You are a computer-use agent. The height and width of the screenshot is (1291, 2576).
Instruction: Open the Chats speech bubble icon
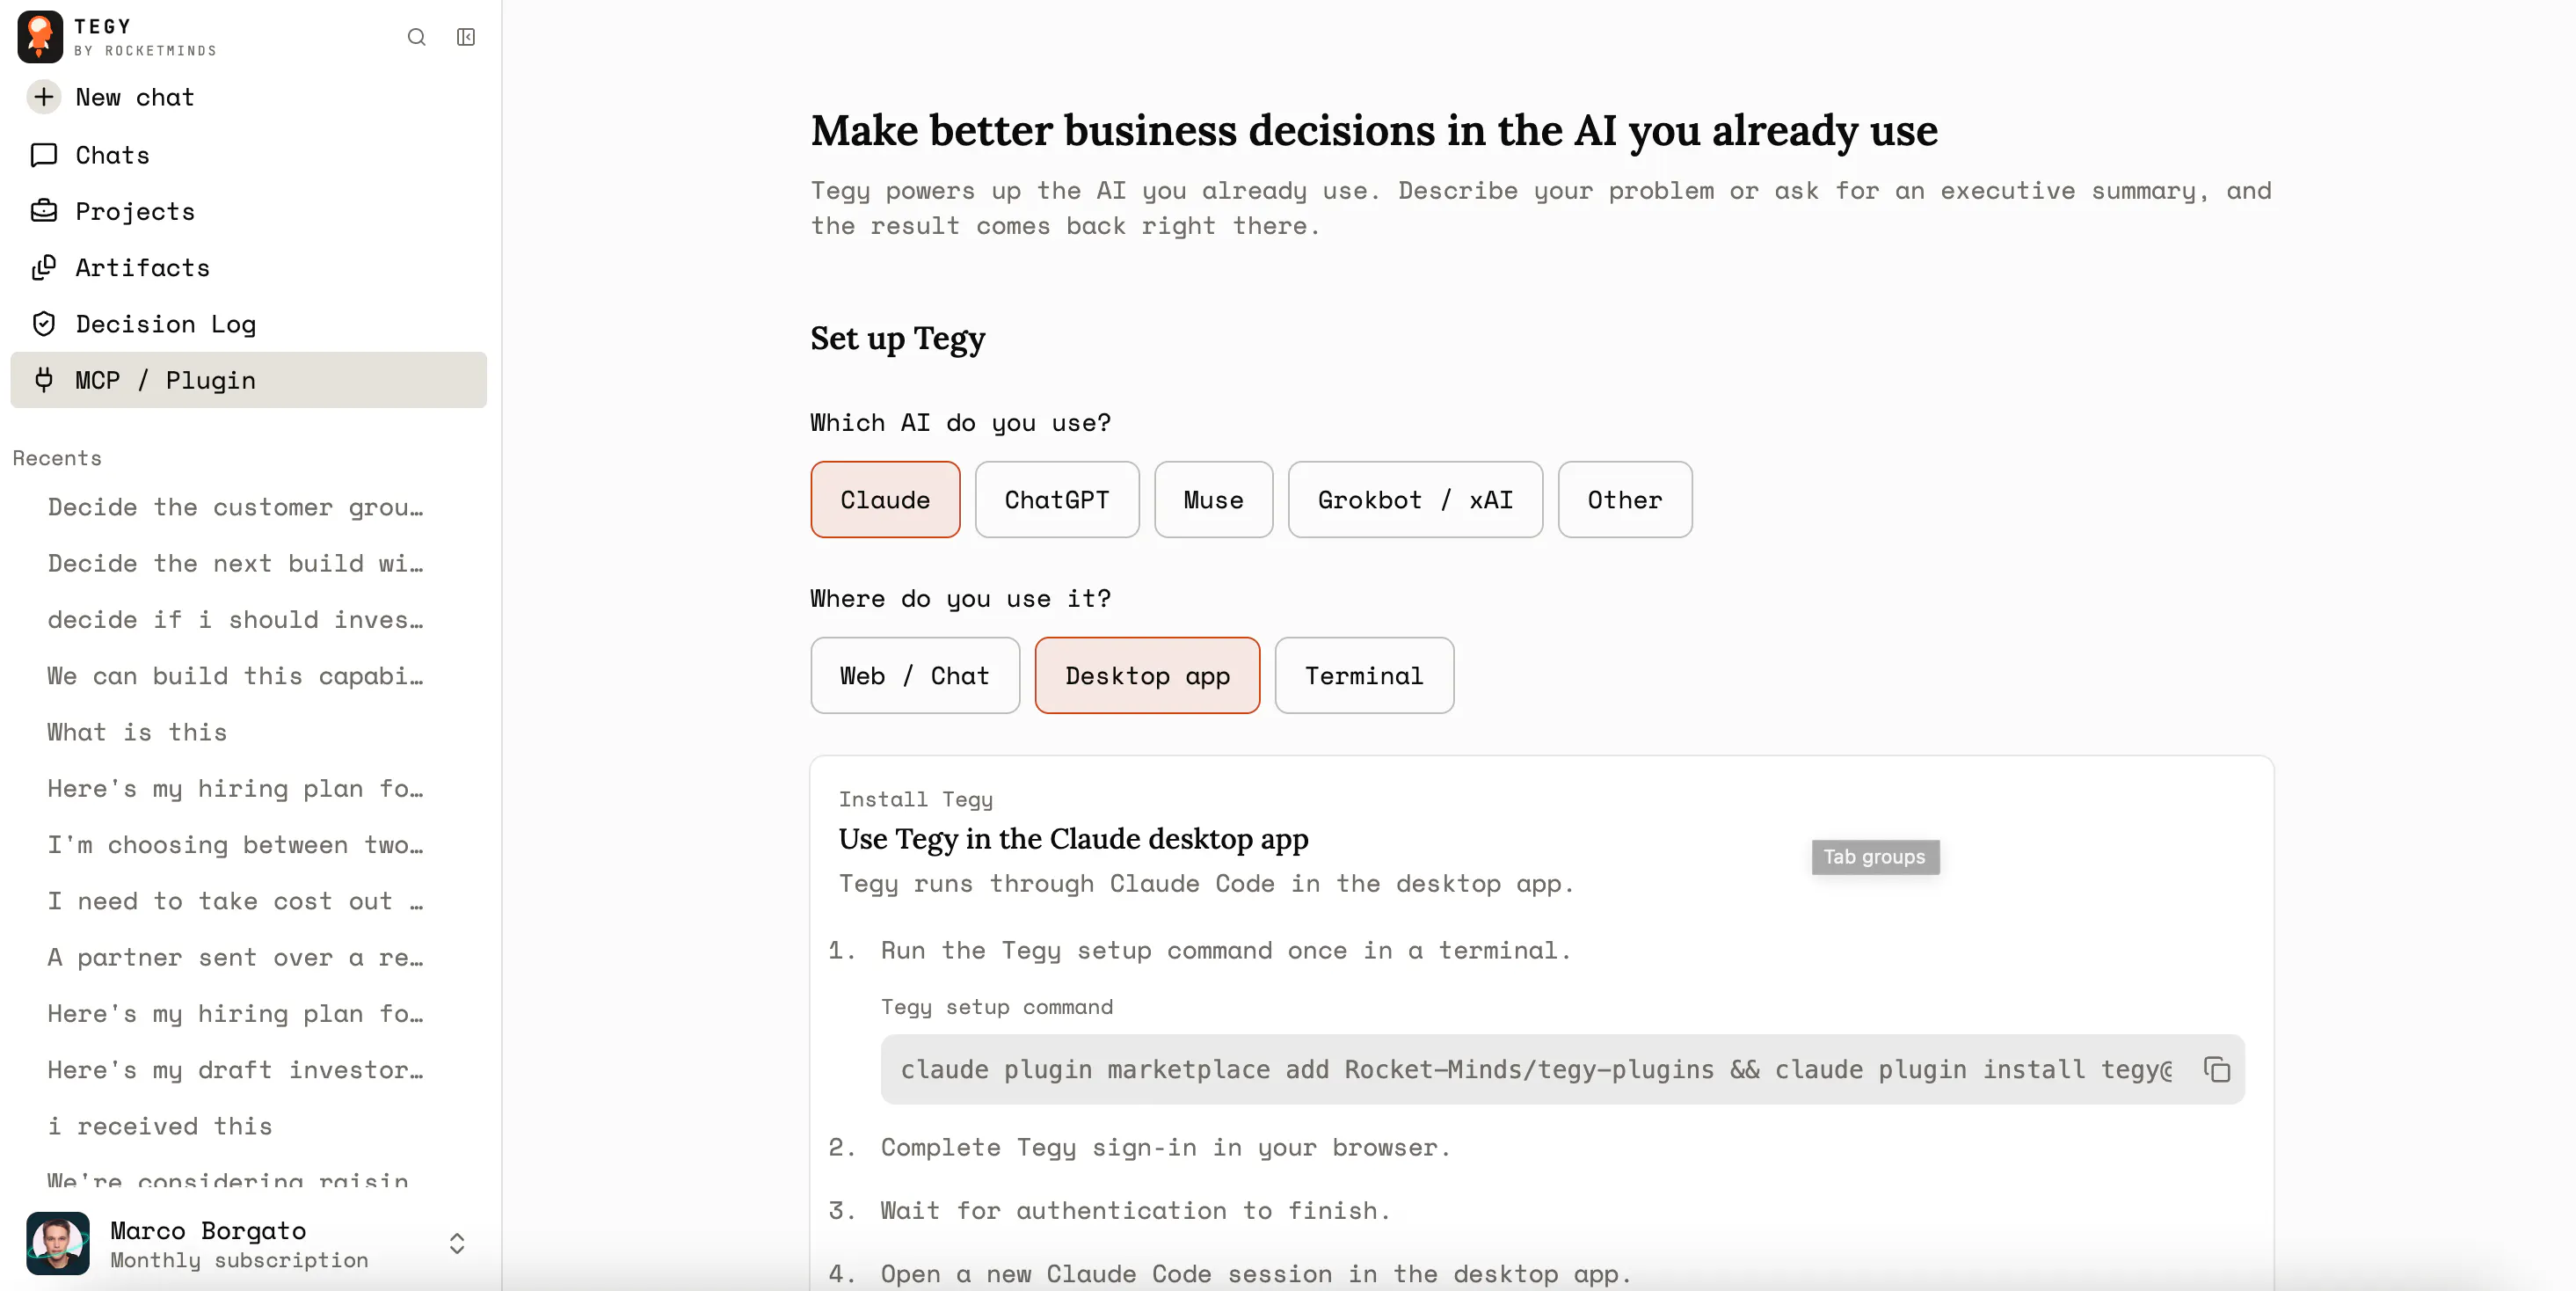[x=44, y=155]
